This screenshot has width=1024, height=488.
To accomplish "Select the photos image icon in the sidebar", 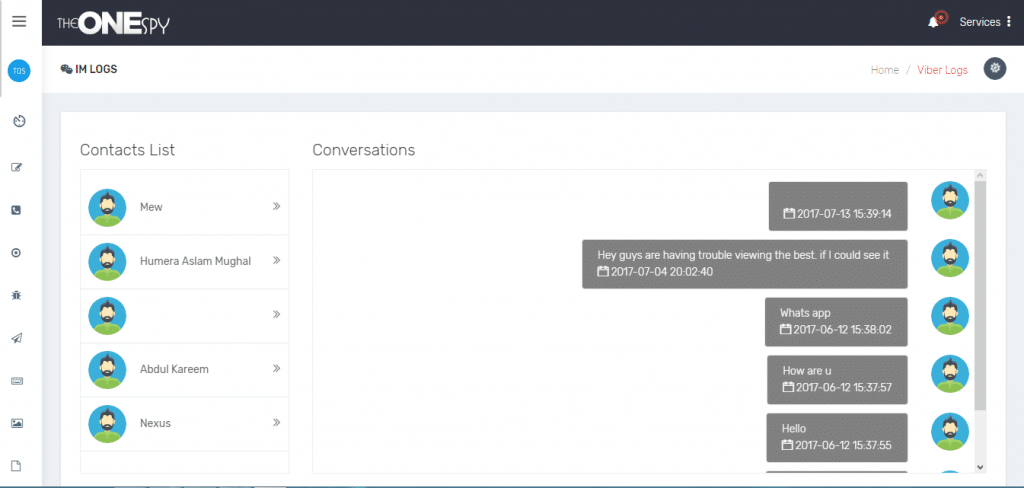I will pos(16,423).
